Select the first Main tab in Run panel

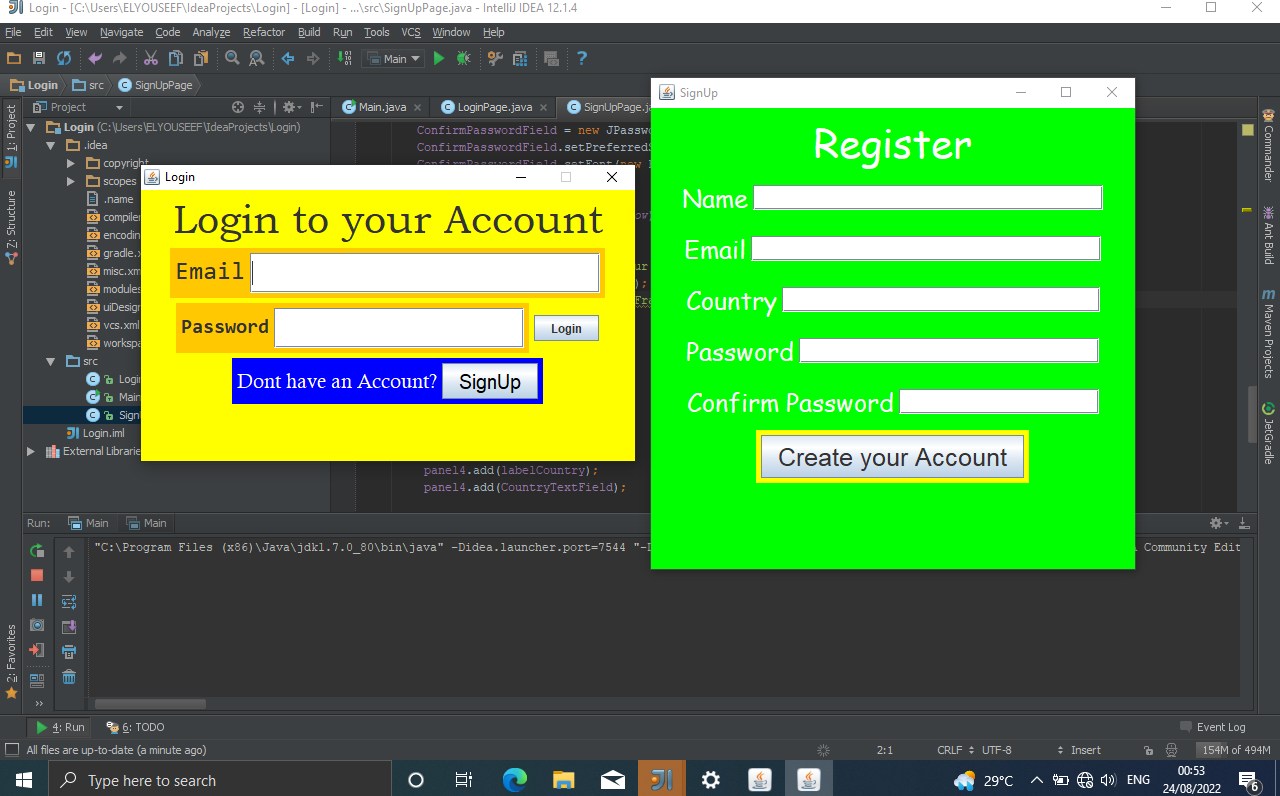(x=88, y=523)
